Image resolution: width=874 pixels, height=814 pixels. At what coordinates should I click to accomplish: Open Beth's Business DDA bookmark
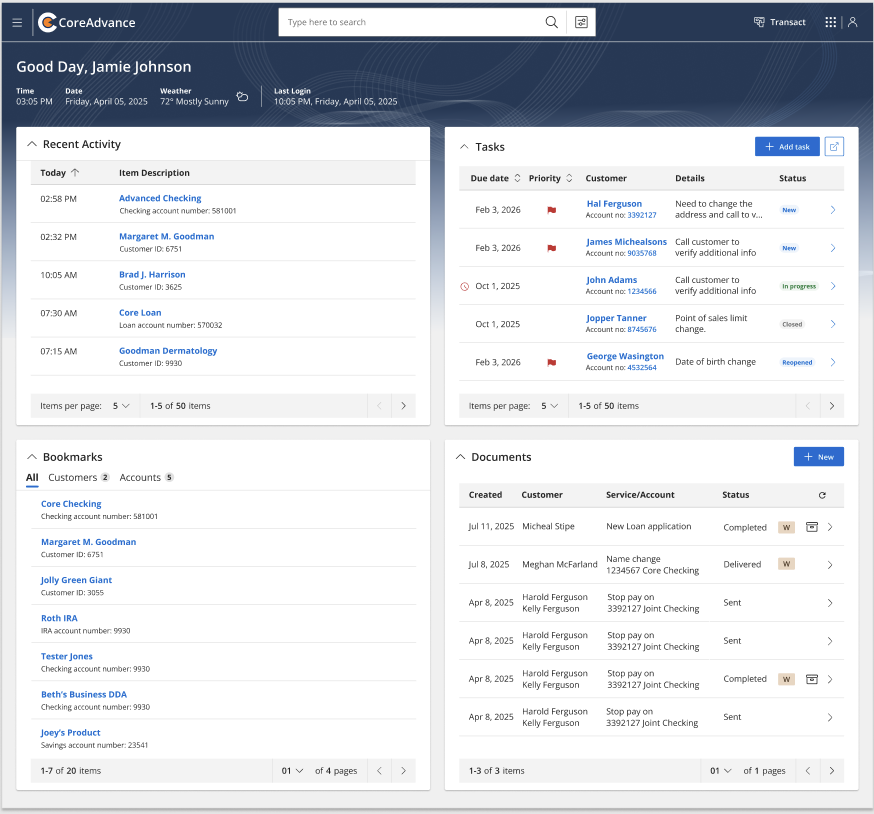84,695
